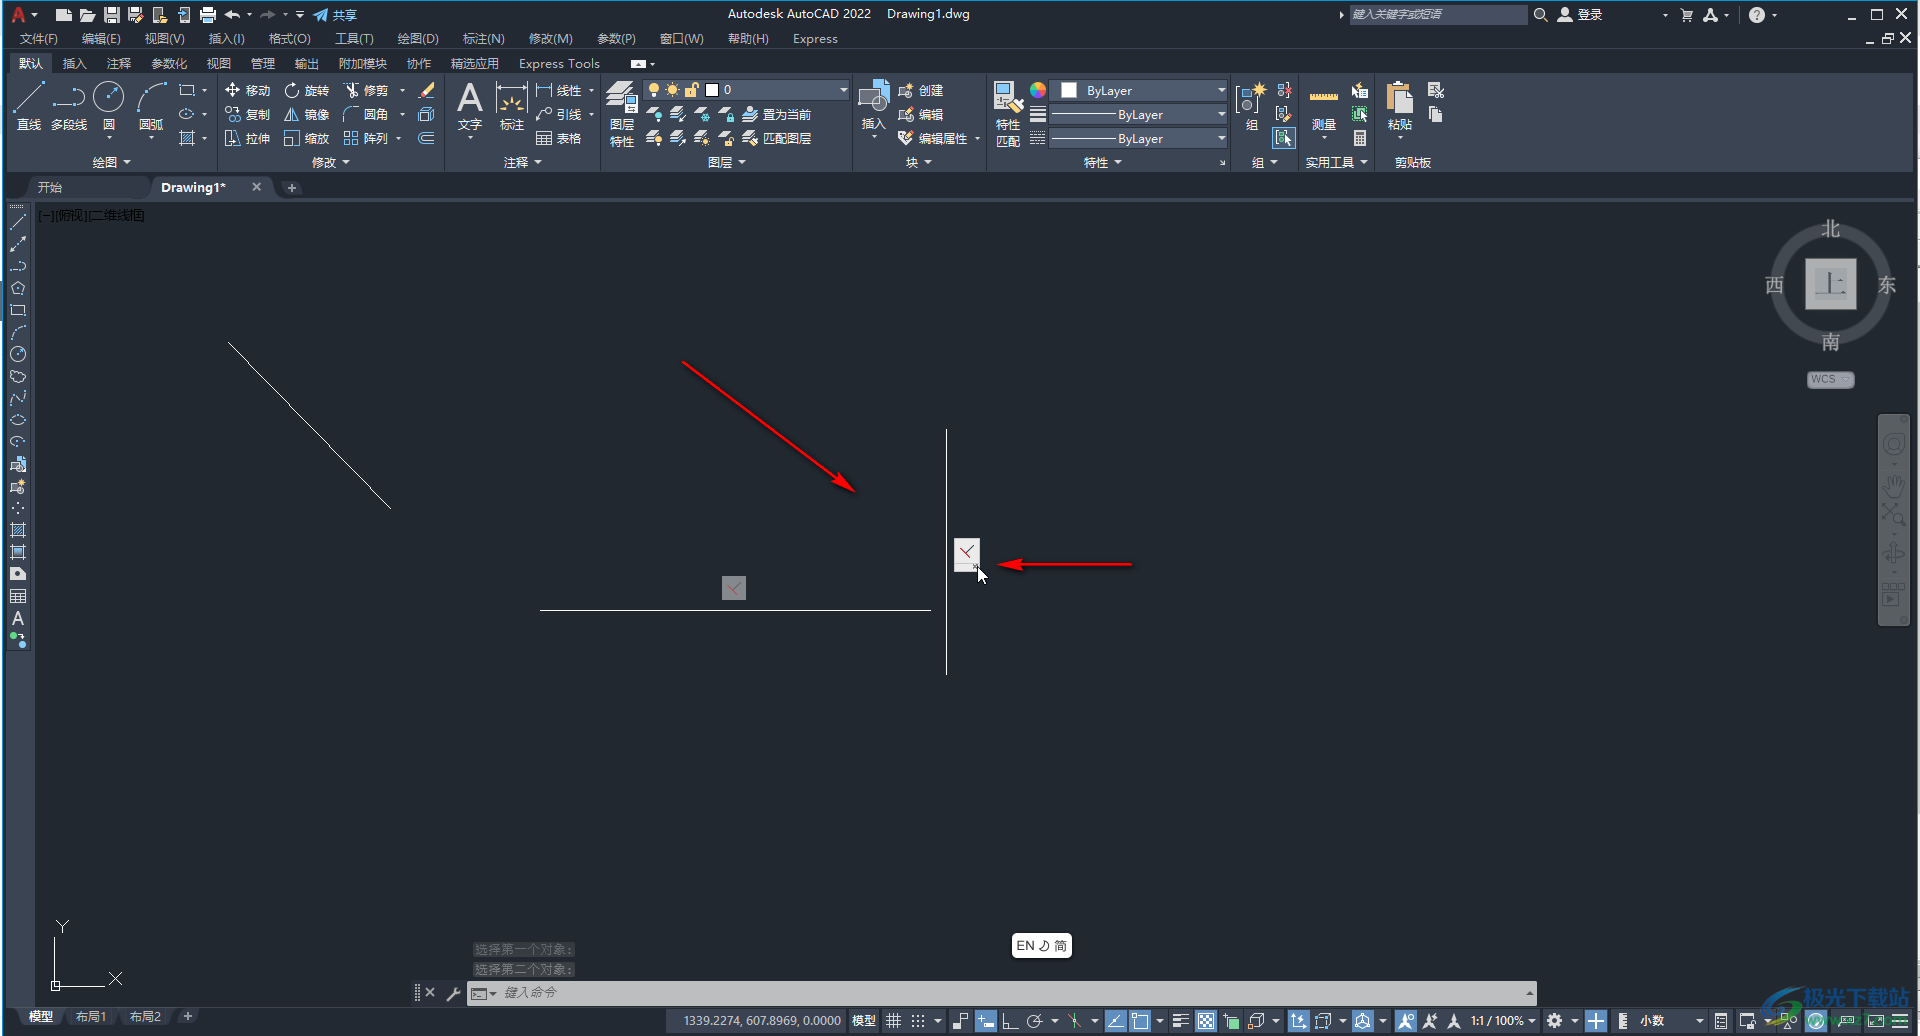Toggle ortho mode in the status bar
Image resolution: width=1920 pixels, height=1036 pixels.
(x=1010, y=1021)
